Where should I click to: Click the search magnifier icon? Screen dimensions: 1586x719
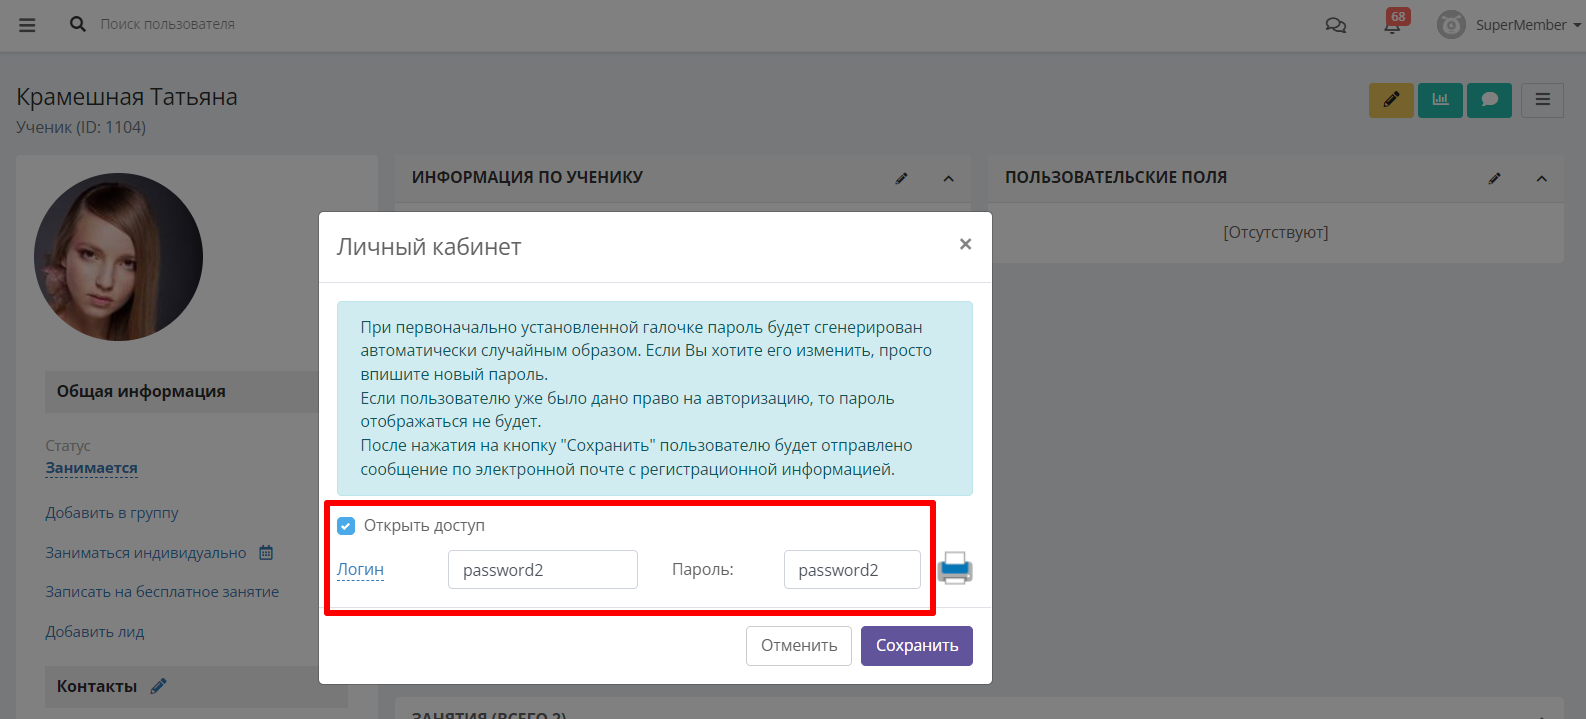[x=77, y=24]
